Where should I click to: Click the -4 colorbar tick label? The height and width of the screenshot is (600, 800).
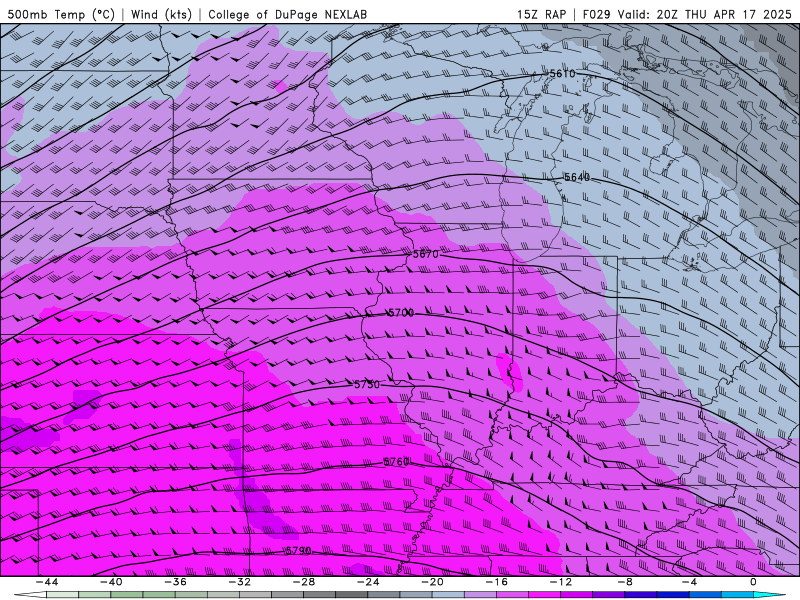690,582
